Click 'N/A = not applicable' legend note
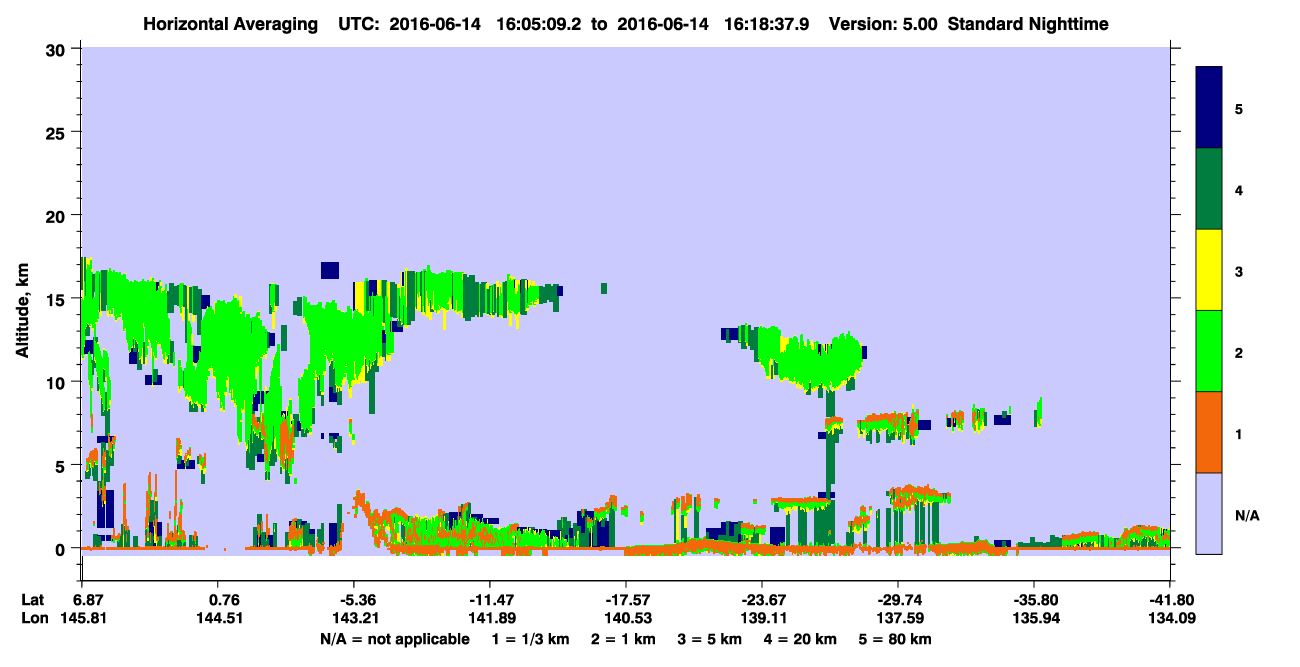This screenshot has height=667, width=1300. pyautogui.click(x=394, y=639)
